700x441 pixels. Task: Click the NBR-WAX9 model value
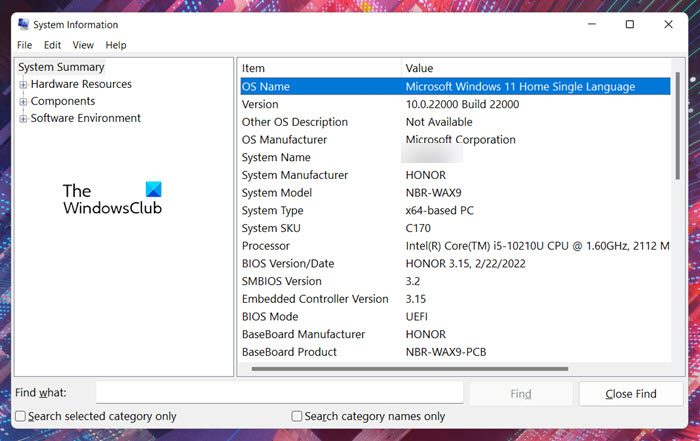pyautogui.click(x=433, y=193)
